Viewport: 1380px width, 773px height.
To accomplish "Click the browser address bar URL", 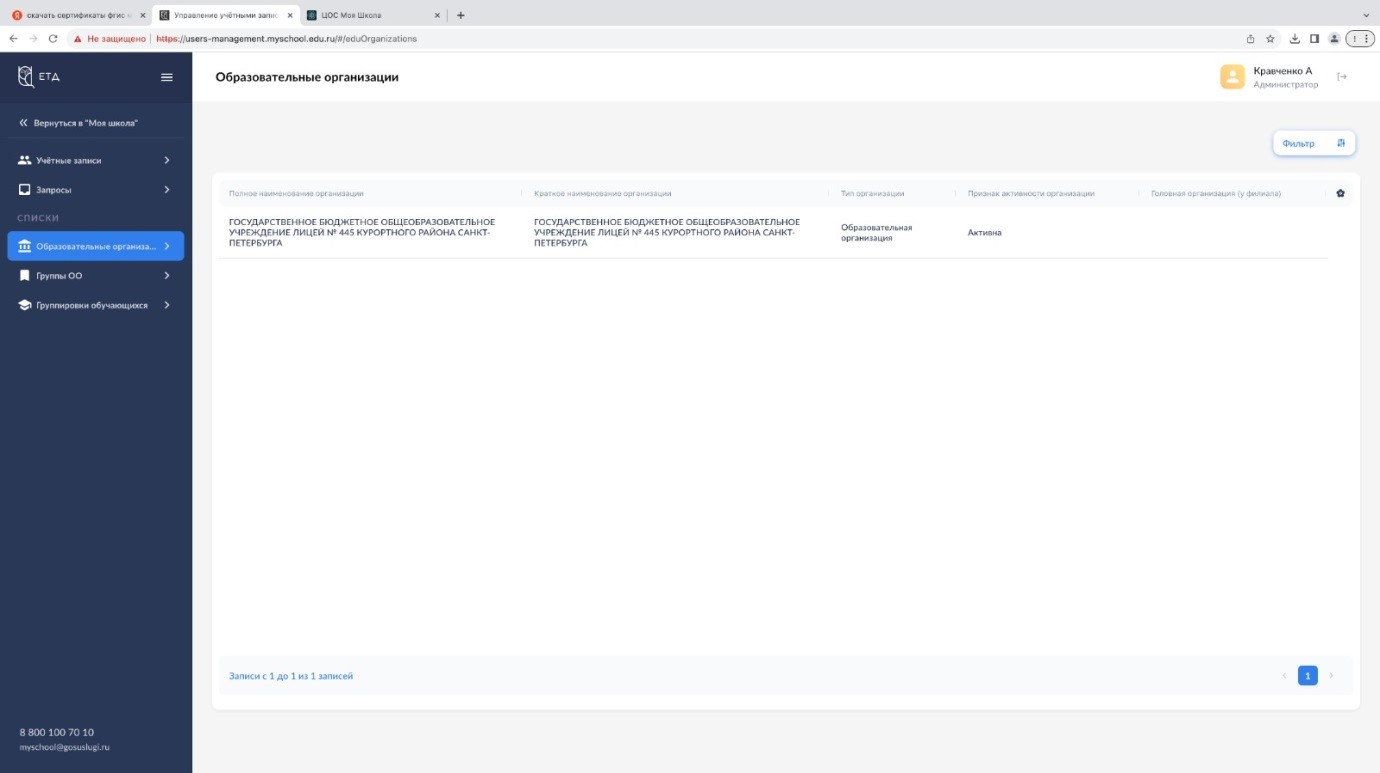I will pos(287,39).
